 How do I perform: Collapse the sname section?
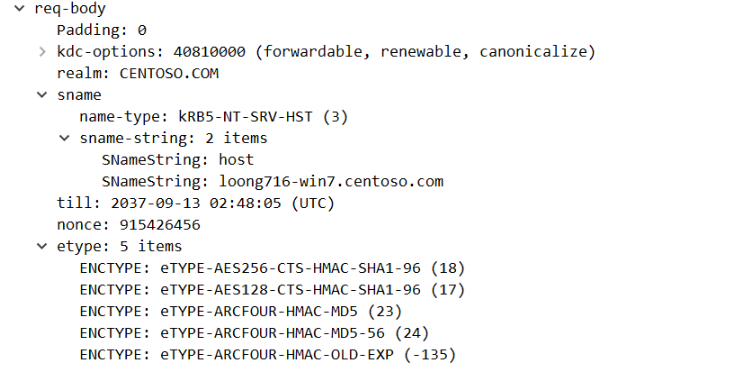pyautogui.click(x=42, y=95)
